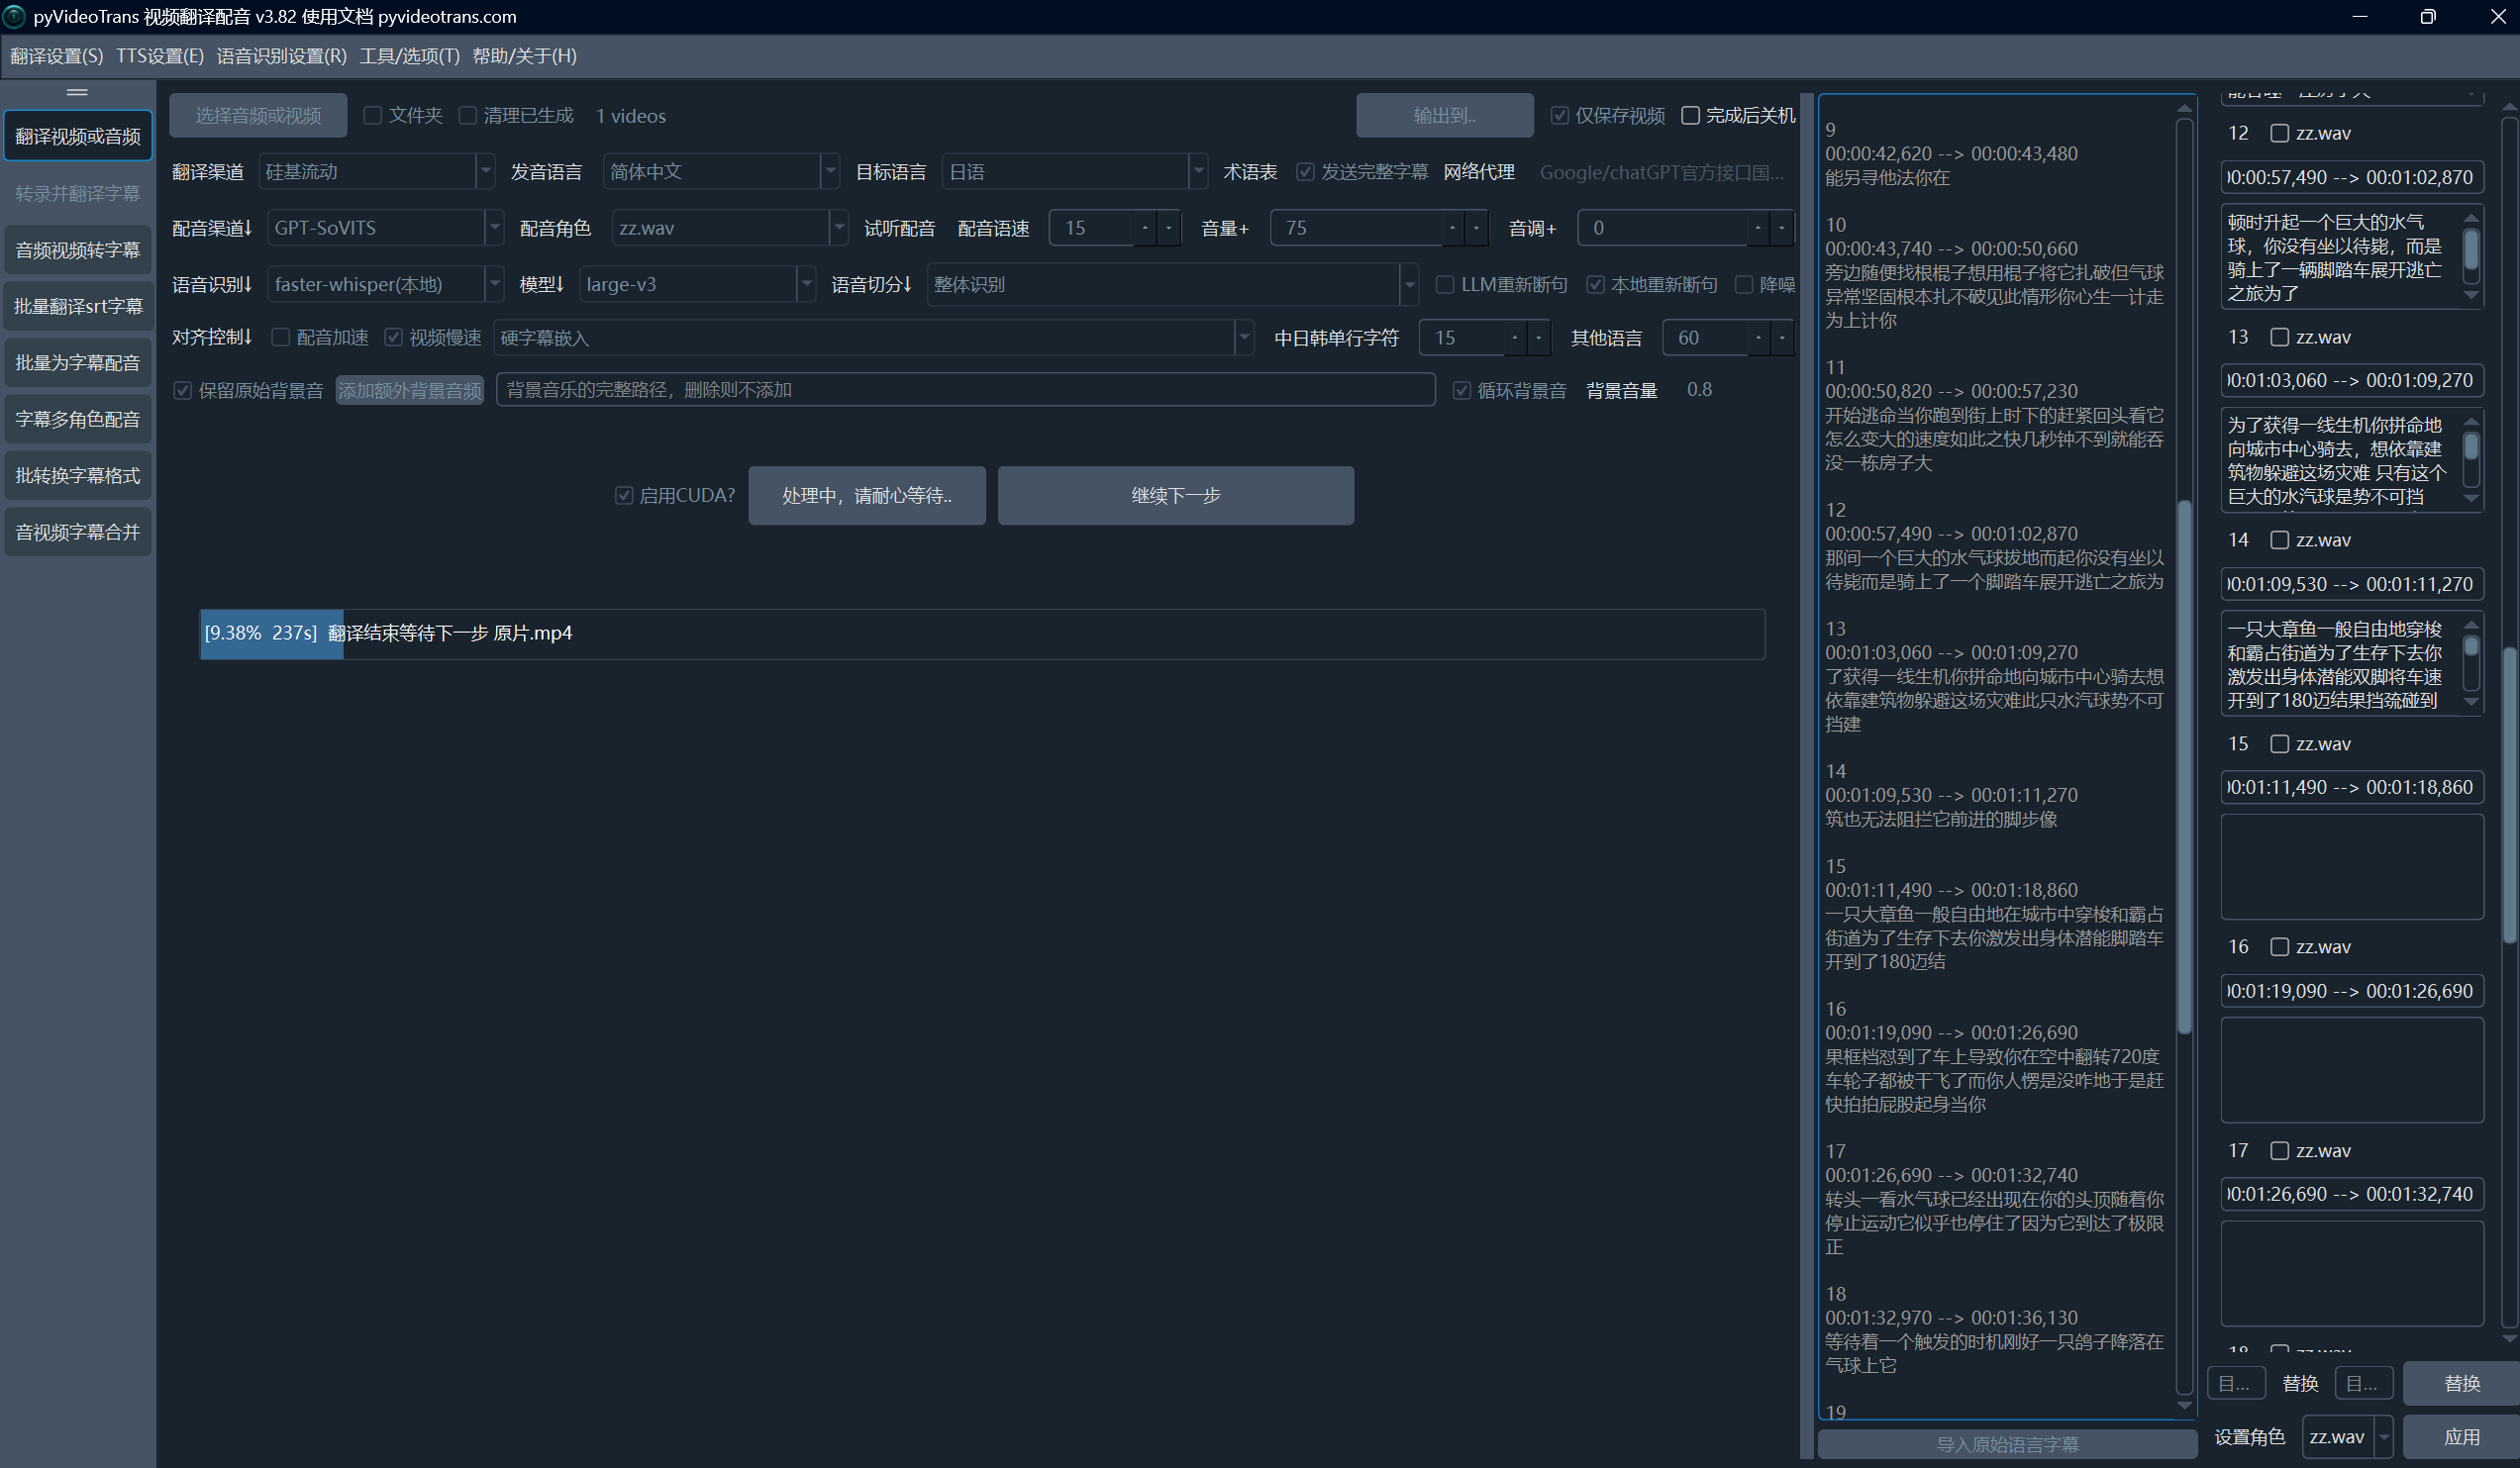Open the TTS设置(E) menu

(160, 56)
